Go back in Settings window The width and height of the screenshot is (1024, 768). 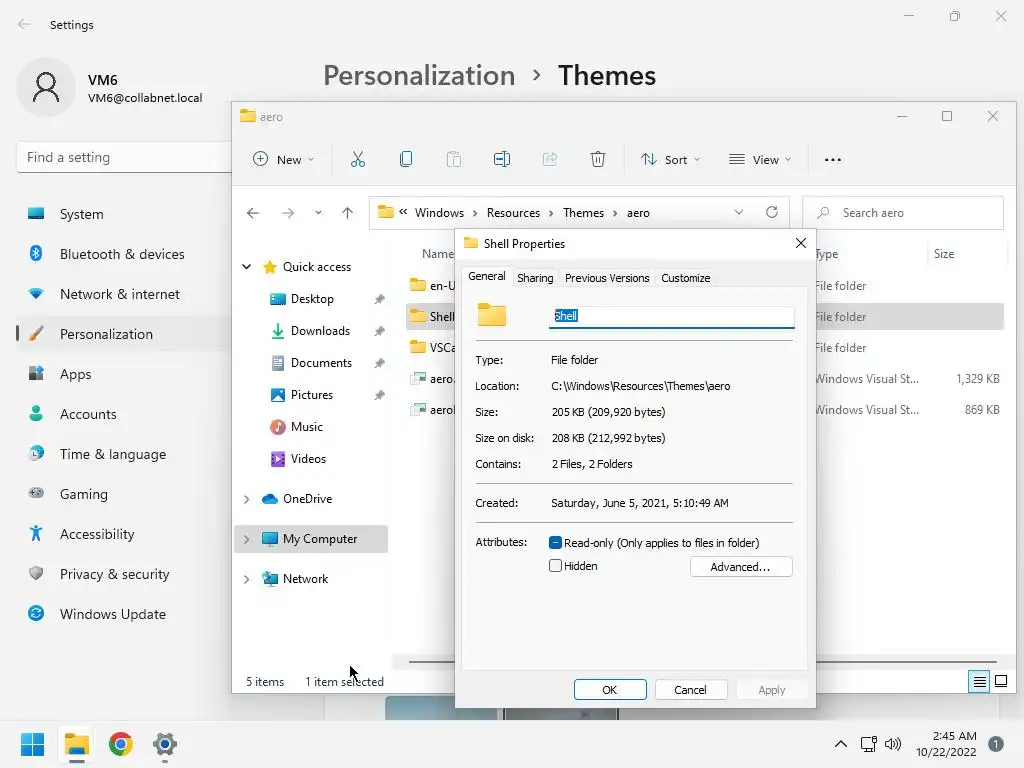(24, 24)
